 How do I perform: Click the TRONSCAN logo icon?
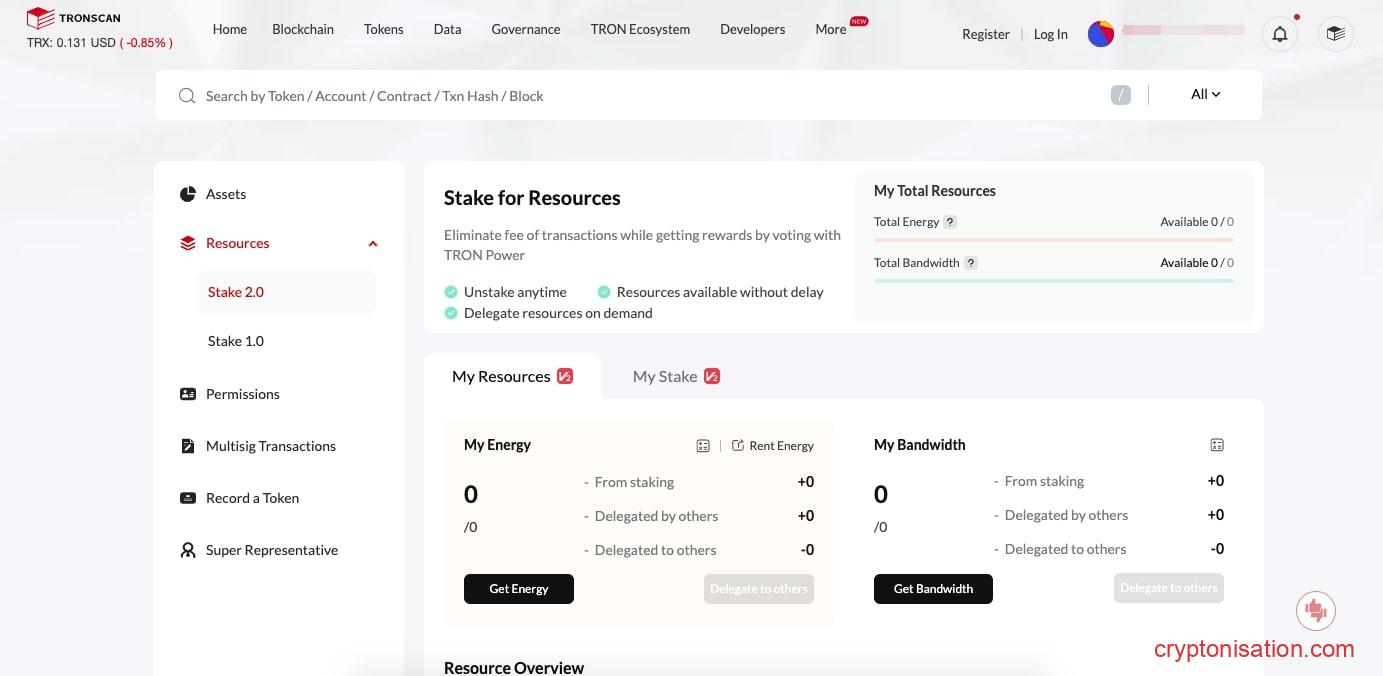coord(40,18)
